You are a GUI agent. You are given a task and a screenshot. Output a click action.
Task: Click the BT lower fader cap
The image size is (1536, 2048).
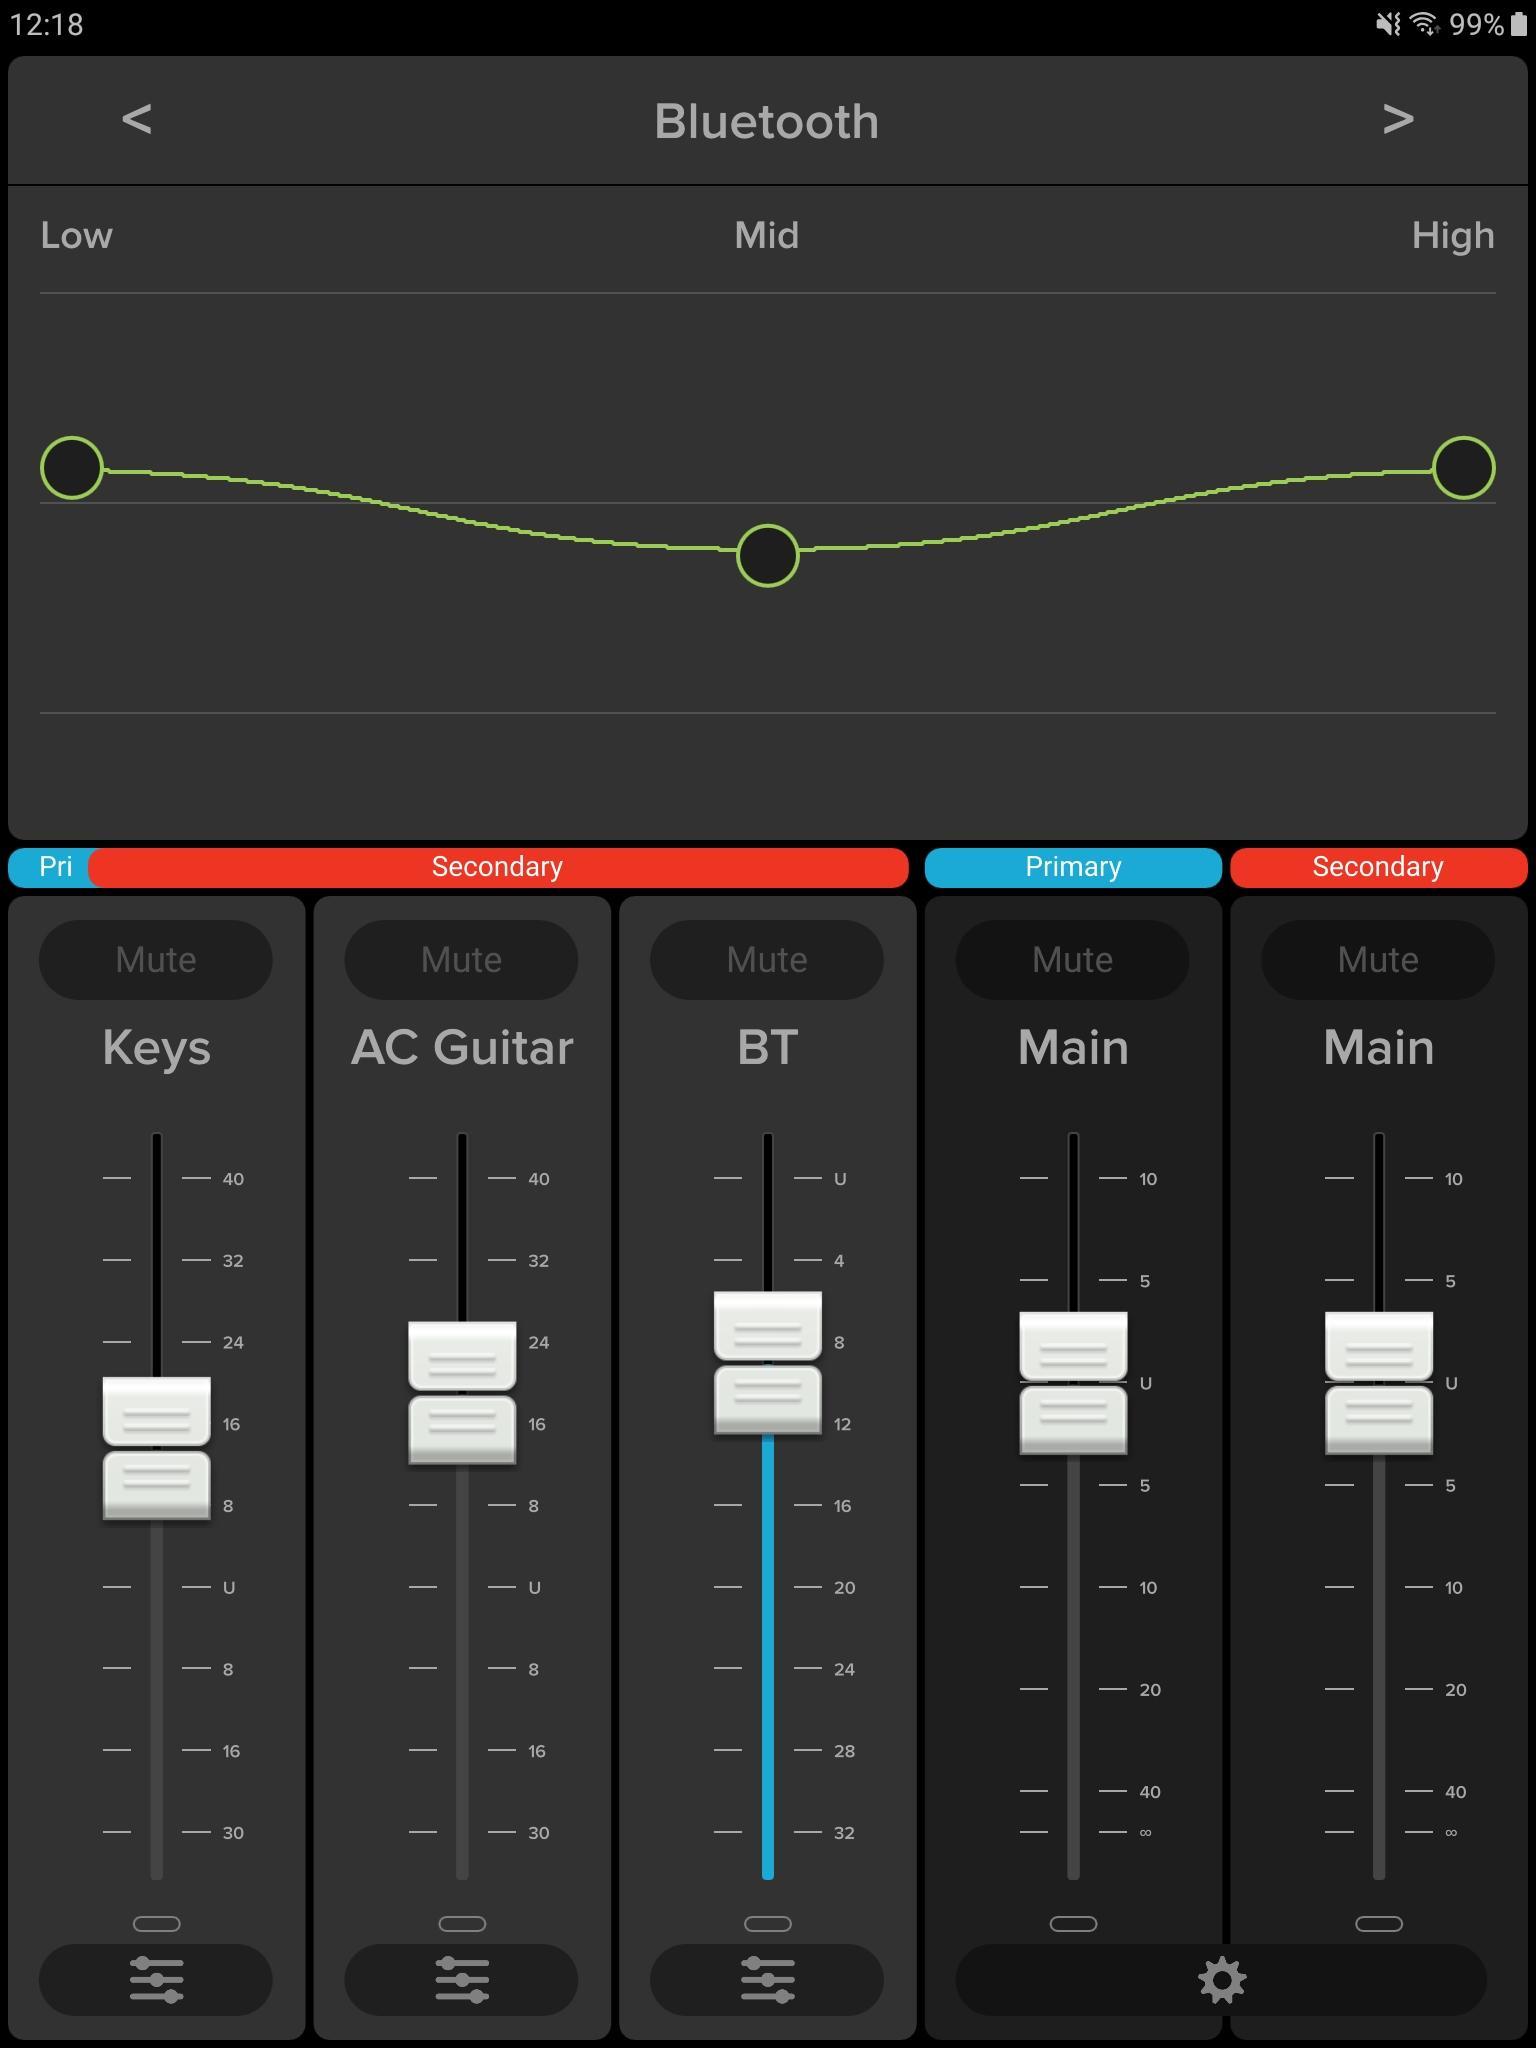768,1400
